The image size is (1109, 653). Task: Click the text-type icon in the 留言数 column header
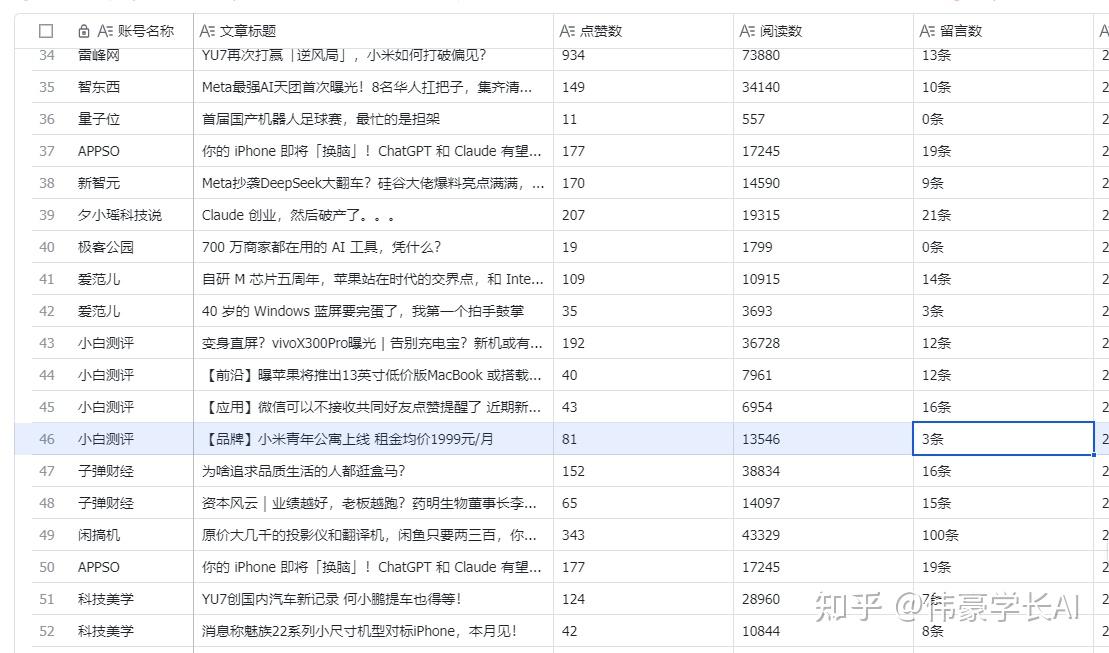(x=927, y=31)
